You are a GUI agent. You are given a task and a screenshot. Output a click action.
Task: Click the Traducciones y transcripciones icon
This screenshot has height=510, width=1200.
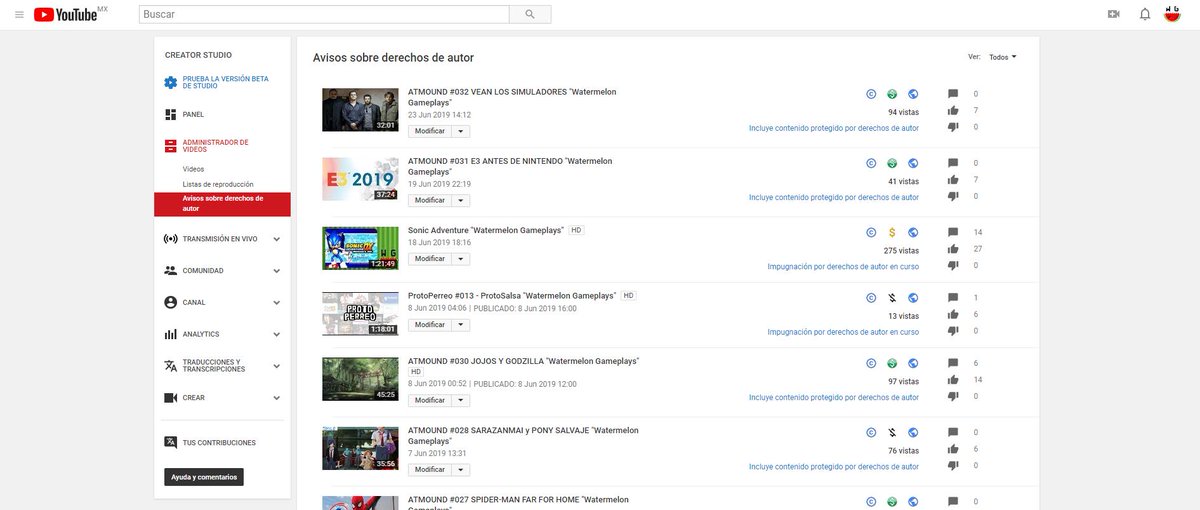pos(171,366)
